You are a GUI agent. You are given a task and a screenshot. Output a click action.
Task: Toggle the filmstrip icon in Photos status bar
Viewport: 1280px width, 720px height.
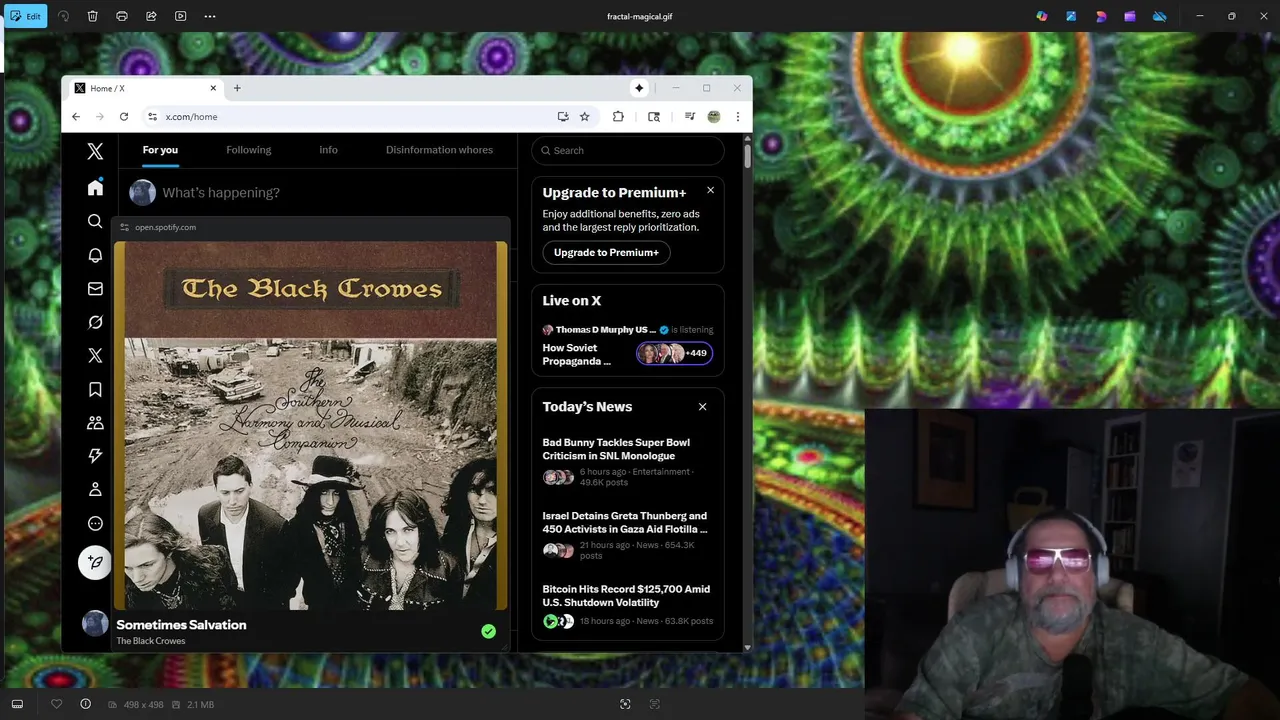pyautogui.click(x=17, y=704)
